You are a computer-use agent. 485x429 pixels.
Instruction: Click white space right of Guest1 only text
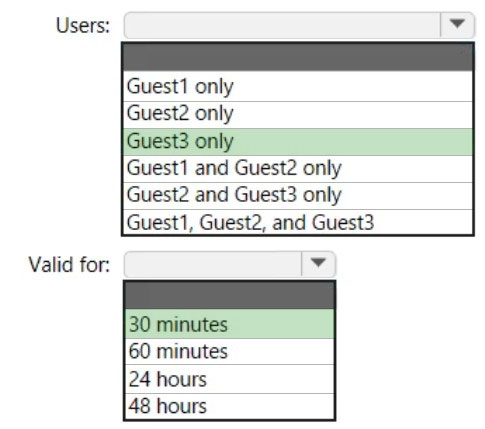(x=353, y=87)
